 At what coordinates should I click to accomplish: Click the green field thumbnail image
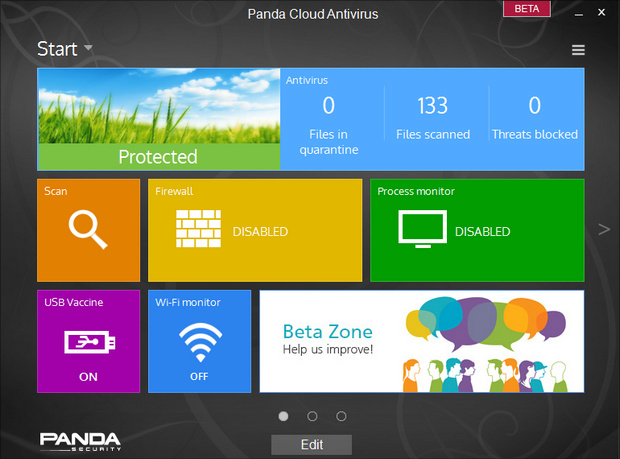(x=159, y=106)
